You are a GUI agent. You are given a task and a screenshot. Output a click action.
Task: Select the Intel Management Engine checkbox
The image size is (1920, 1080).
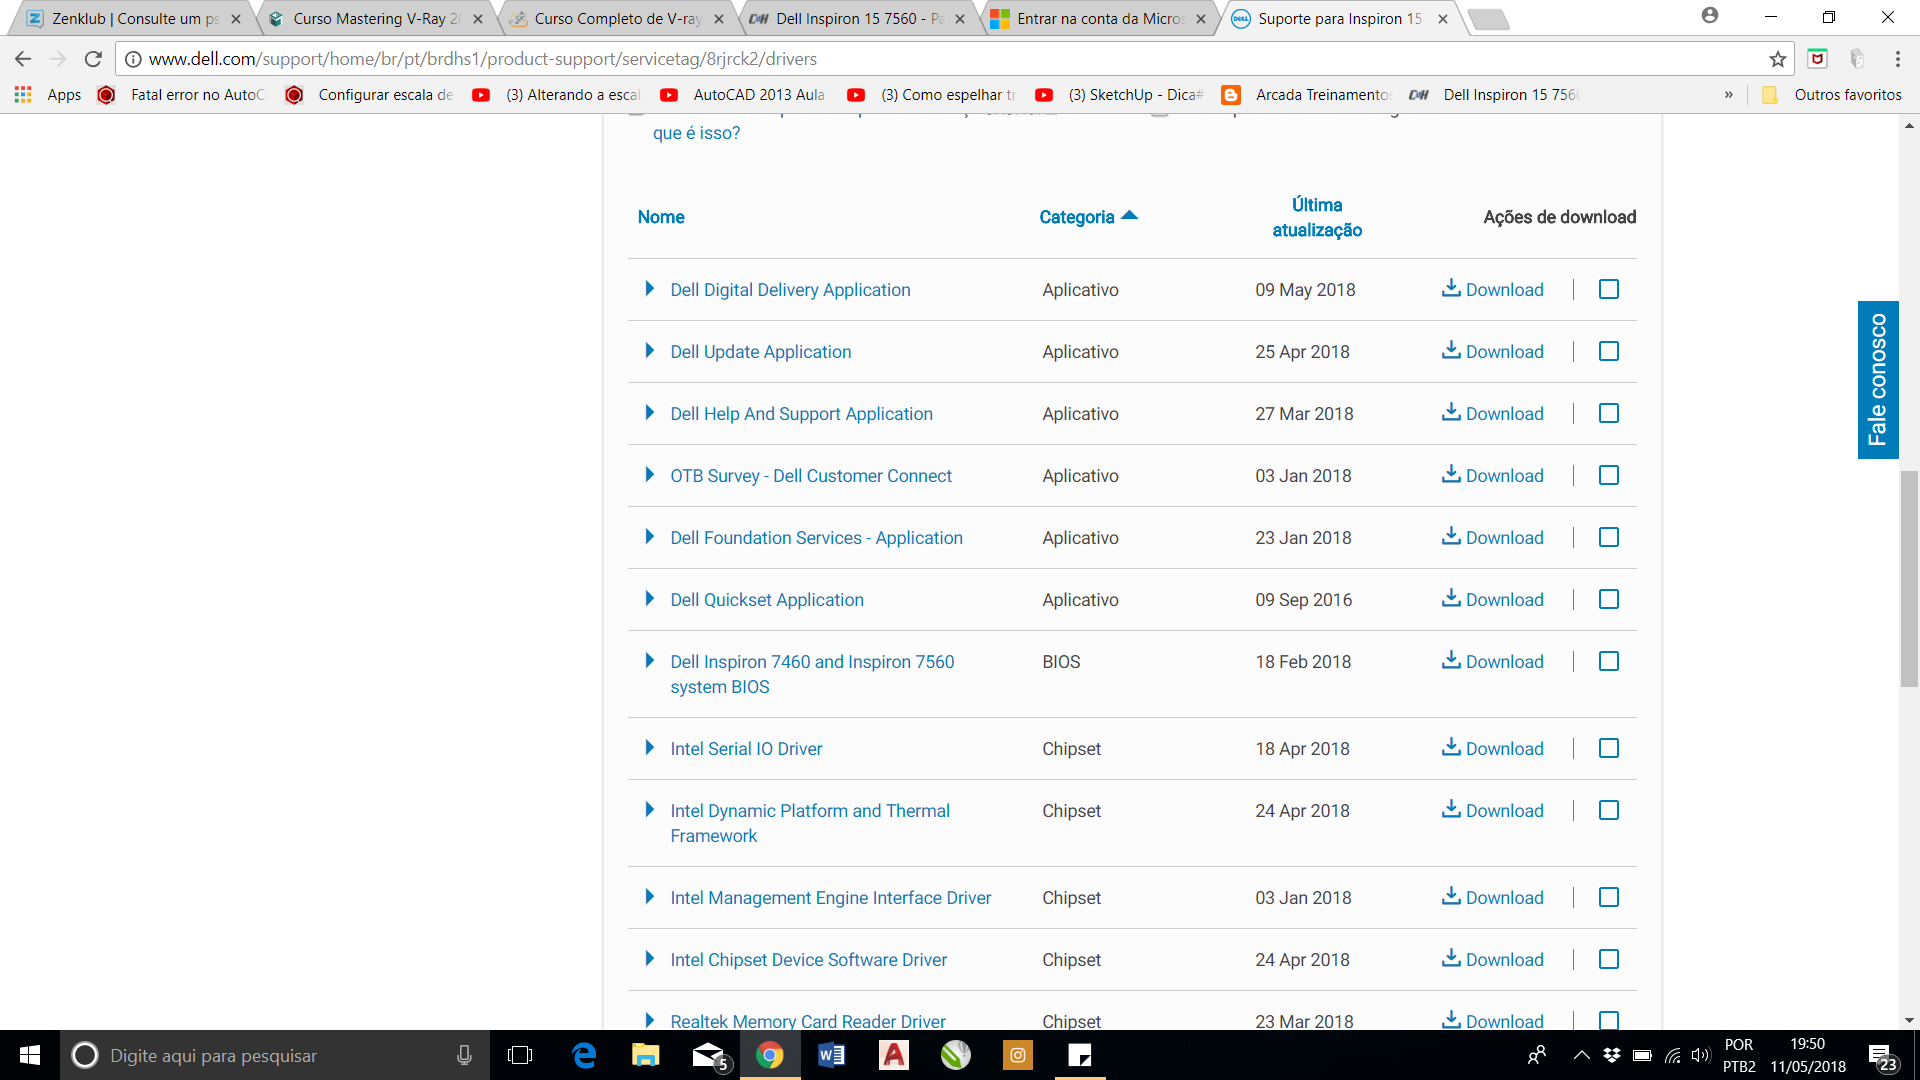tap(1609, 897)
